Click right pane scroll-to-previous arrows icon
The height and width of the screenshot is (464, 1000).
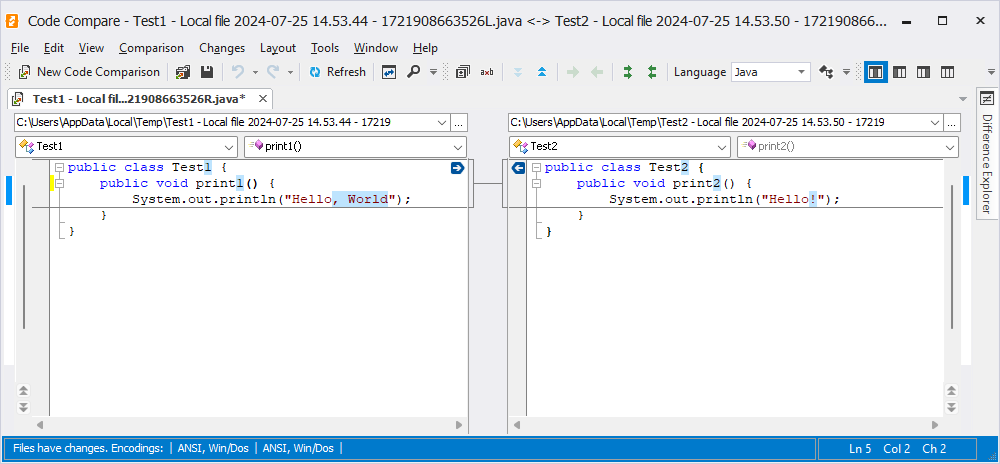coord(952,391)
